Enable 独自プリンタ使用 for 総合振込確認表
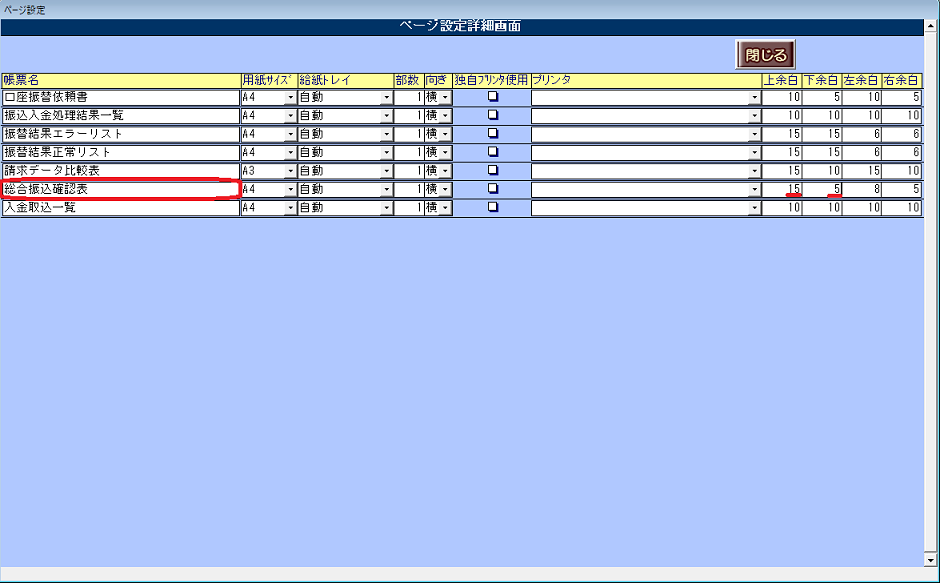This screenshot has height=583, width=940. tap(492, 189)
